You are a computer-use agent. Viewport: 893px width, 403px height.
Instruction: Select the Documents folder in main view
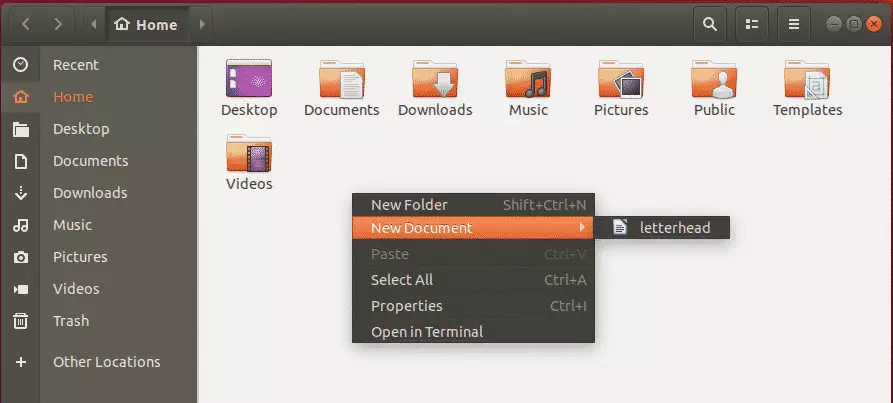click(x=342, y=88)
